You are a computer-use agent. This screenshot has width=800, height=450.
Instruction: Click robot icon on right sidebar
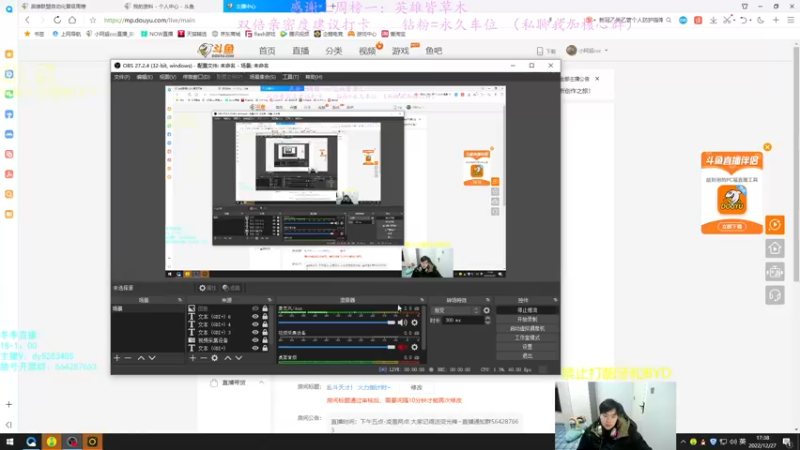coord(774,272)
